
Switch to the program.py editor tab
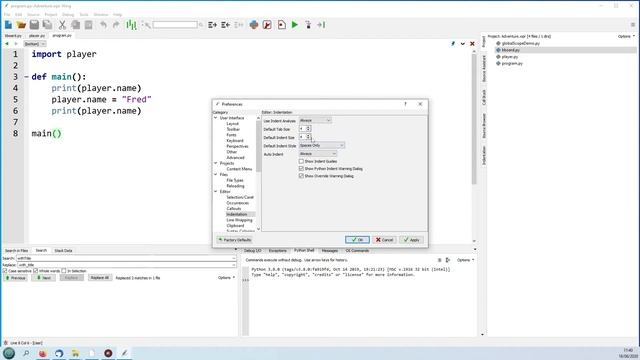click(62, 36)
